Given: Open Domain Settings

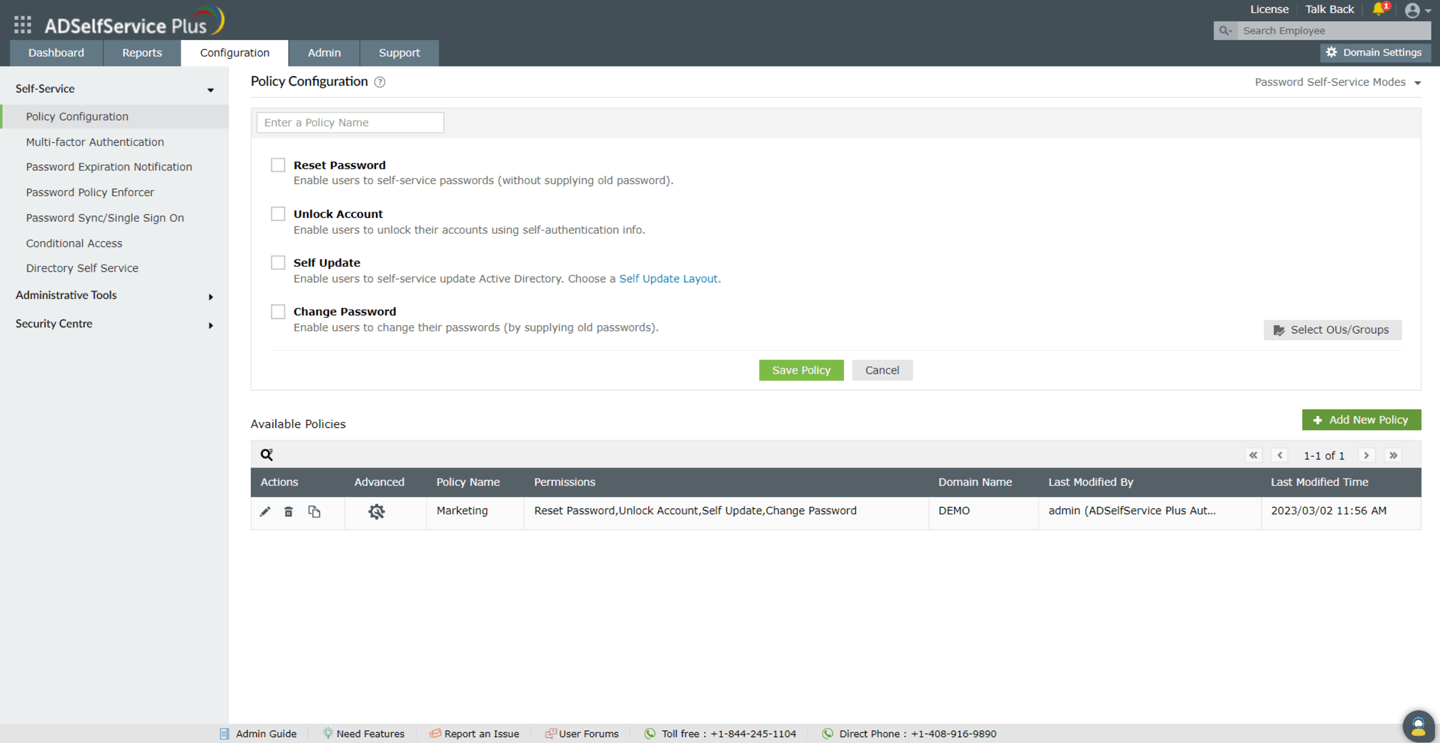Looking at the screenshot, I should (1374, 53).
